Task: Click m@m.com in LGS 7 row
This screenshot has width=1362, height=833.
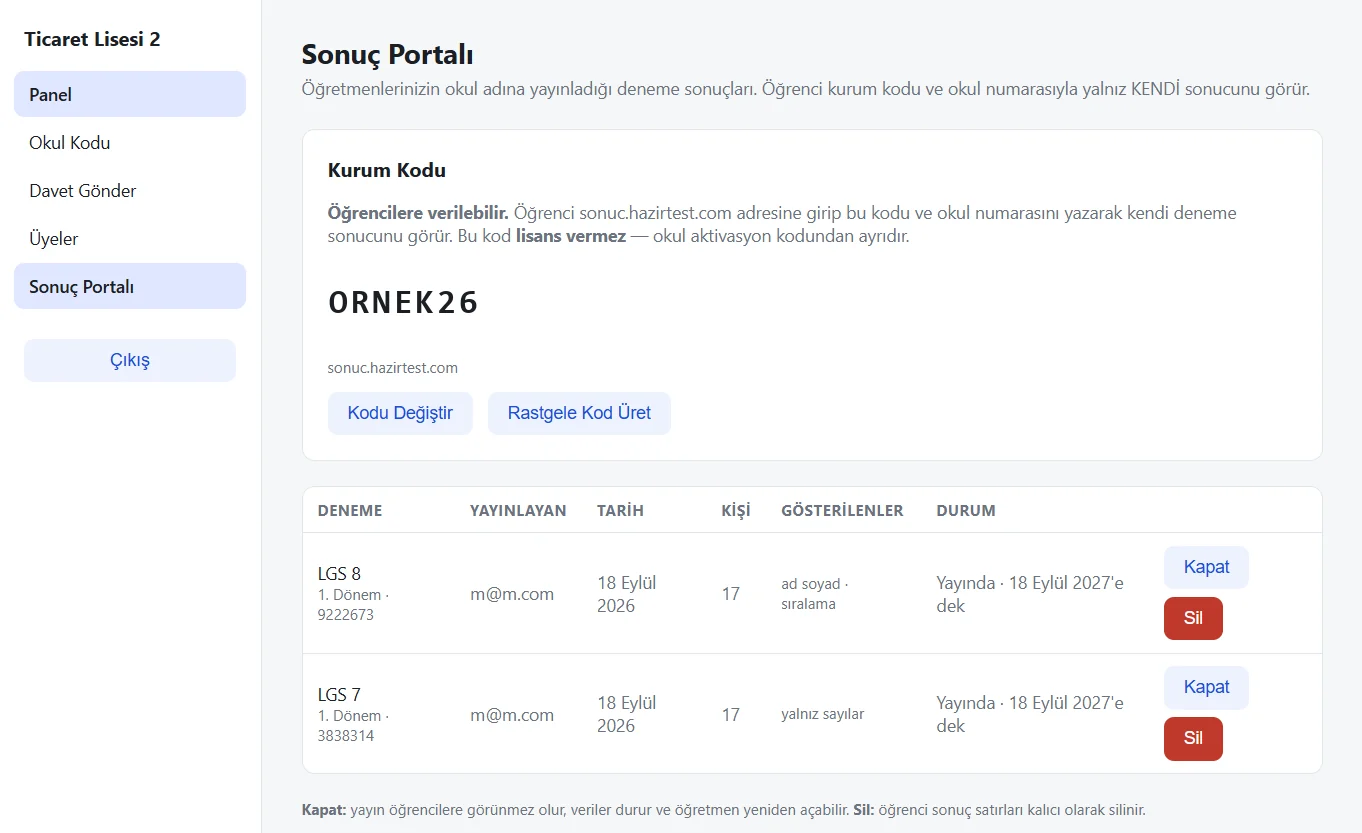Action: [x=512, y=715]
